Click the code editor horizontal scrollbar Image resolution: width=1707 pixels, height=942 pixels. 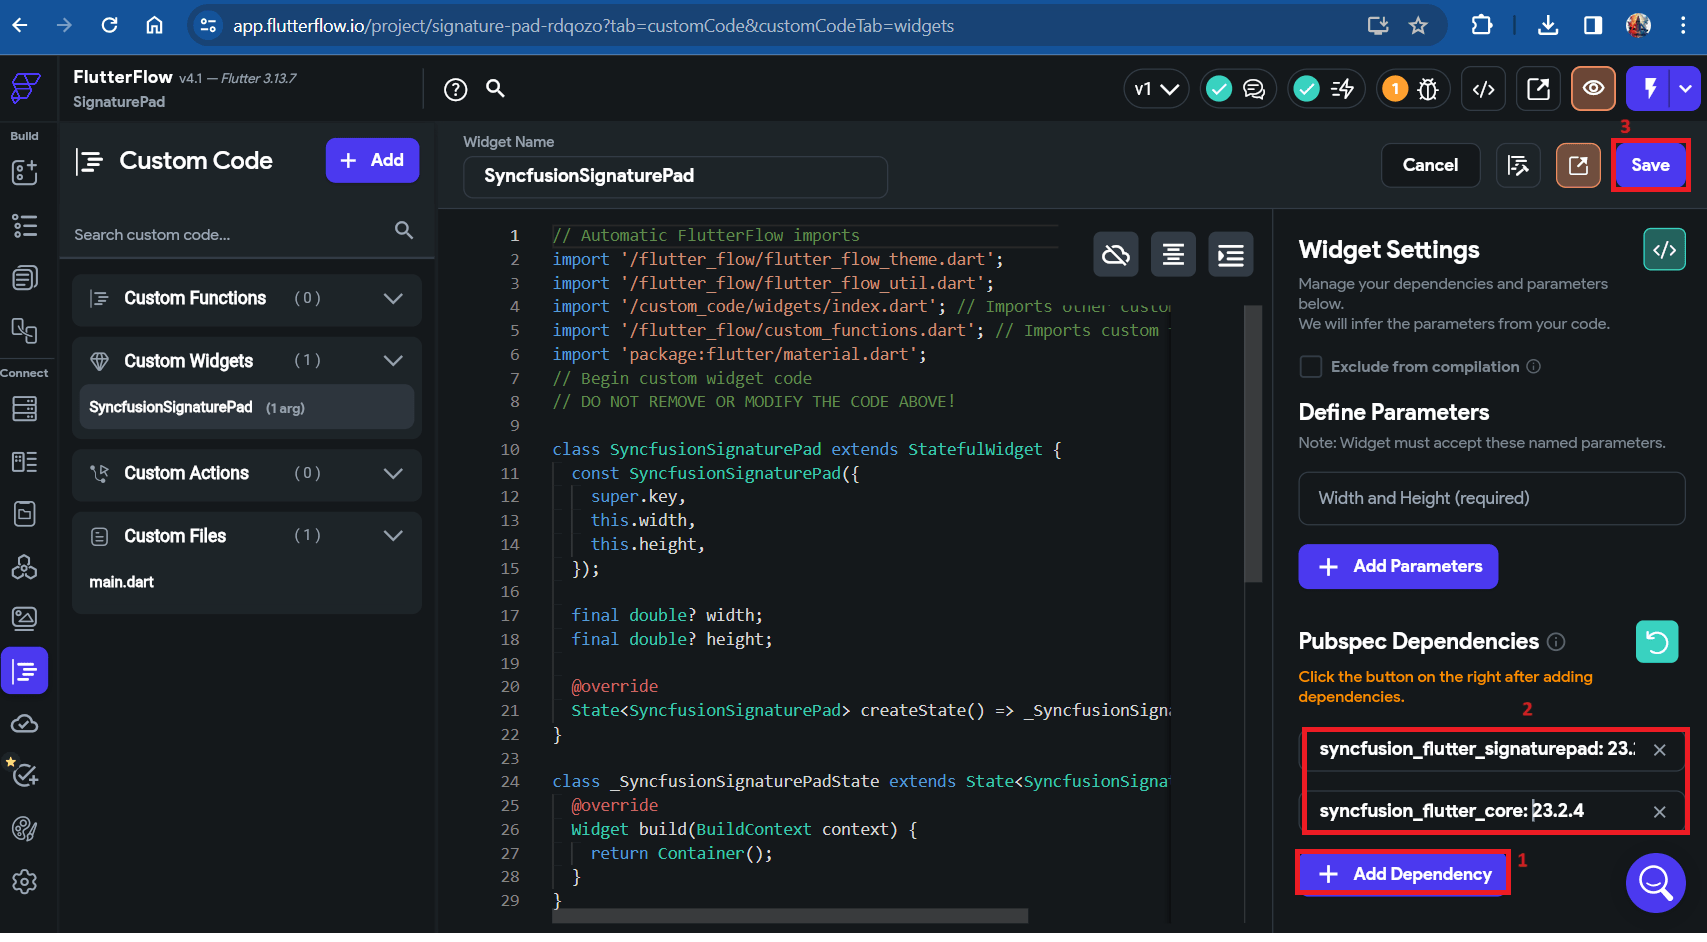point(790,916)
